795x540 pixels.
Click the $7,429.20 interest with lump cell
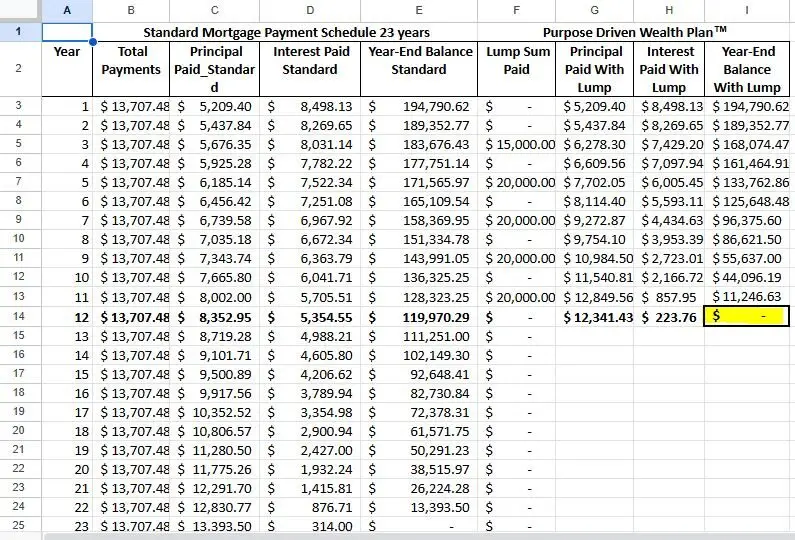pos(669,145)
